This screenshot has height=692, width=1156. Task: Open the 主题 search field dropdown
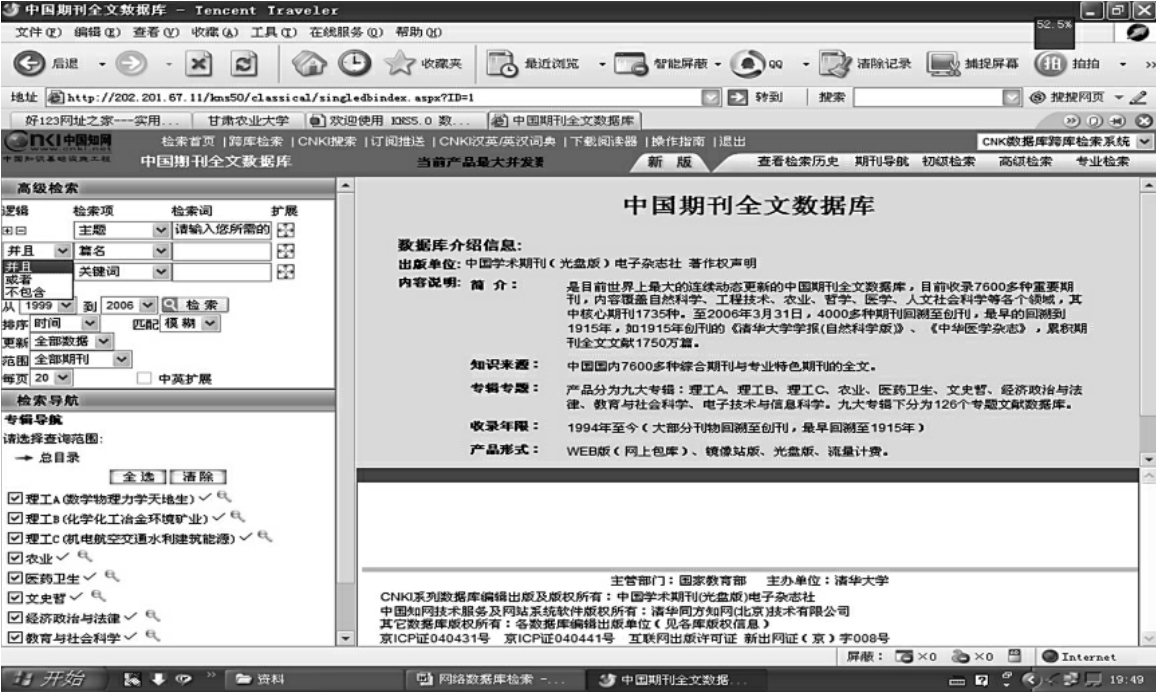(x=161, y=230)
